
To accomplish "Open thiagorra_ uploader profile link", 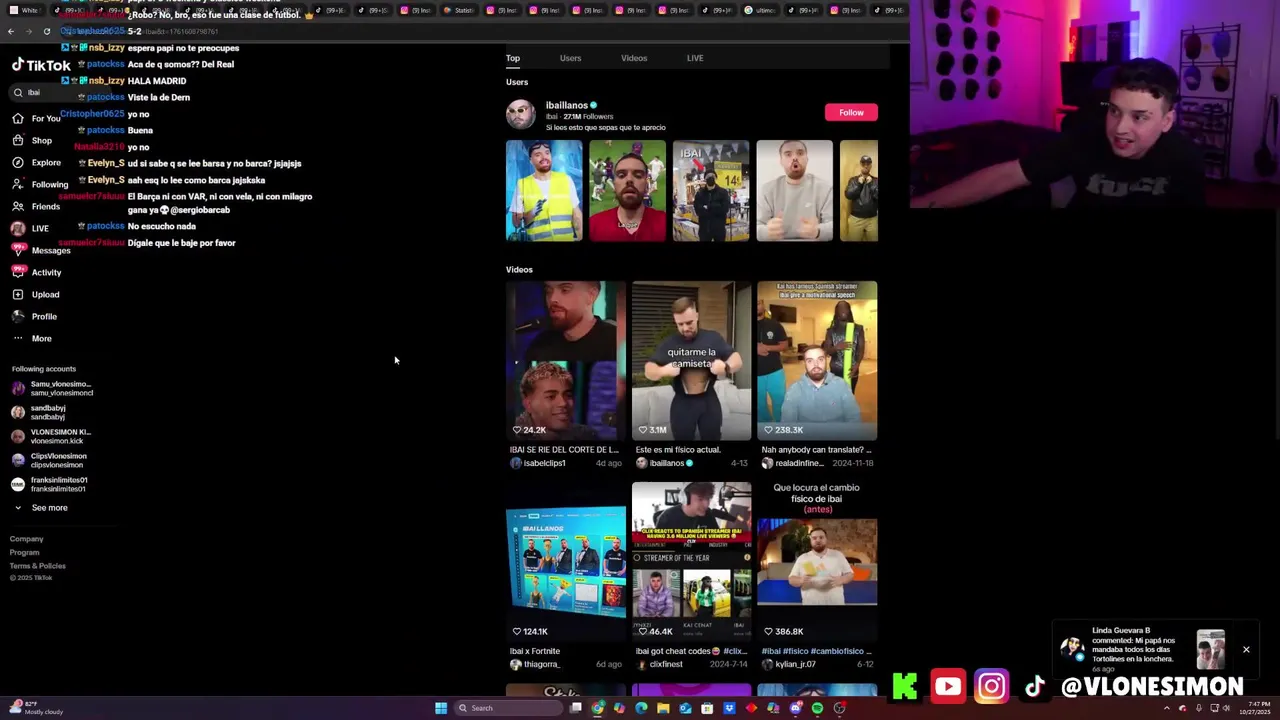I will [x=535, y=664].
